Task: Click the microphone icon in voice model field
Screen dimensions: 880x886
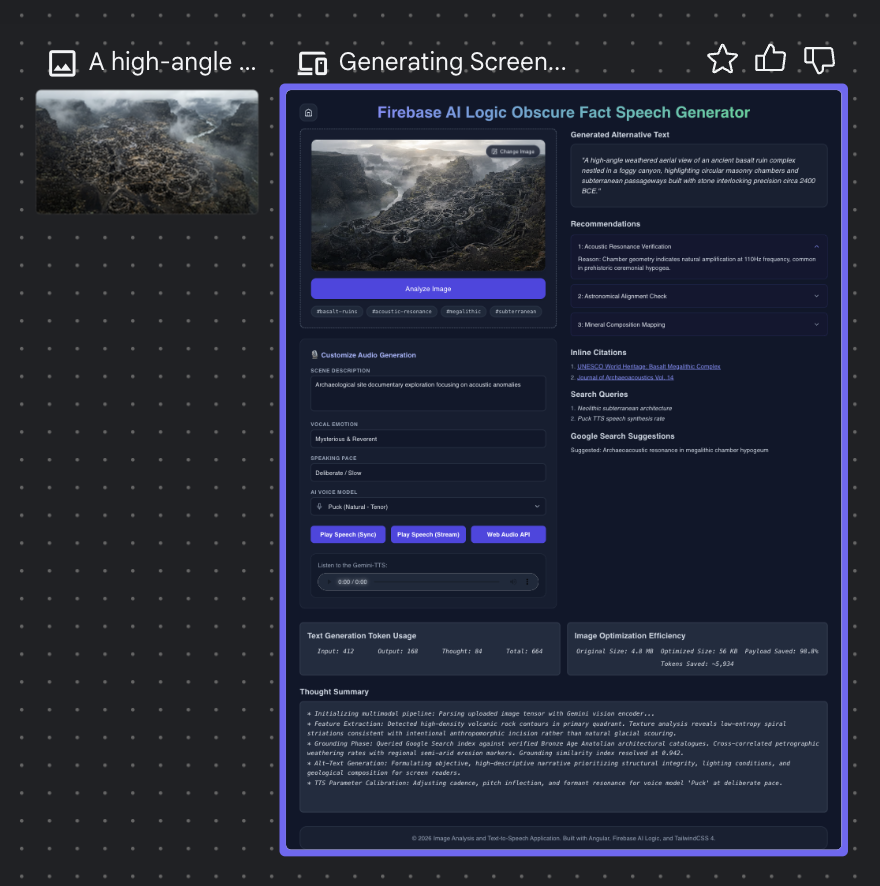Action: click(x=319, y=507)
